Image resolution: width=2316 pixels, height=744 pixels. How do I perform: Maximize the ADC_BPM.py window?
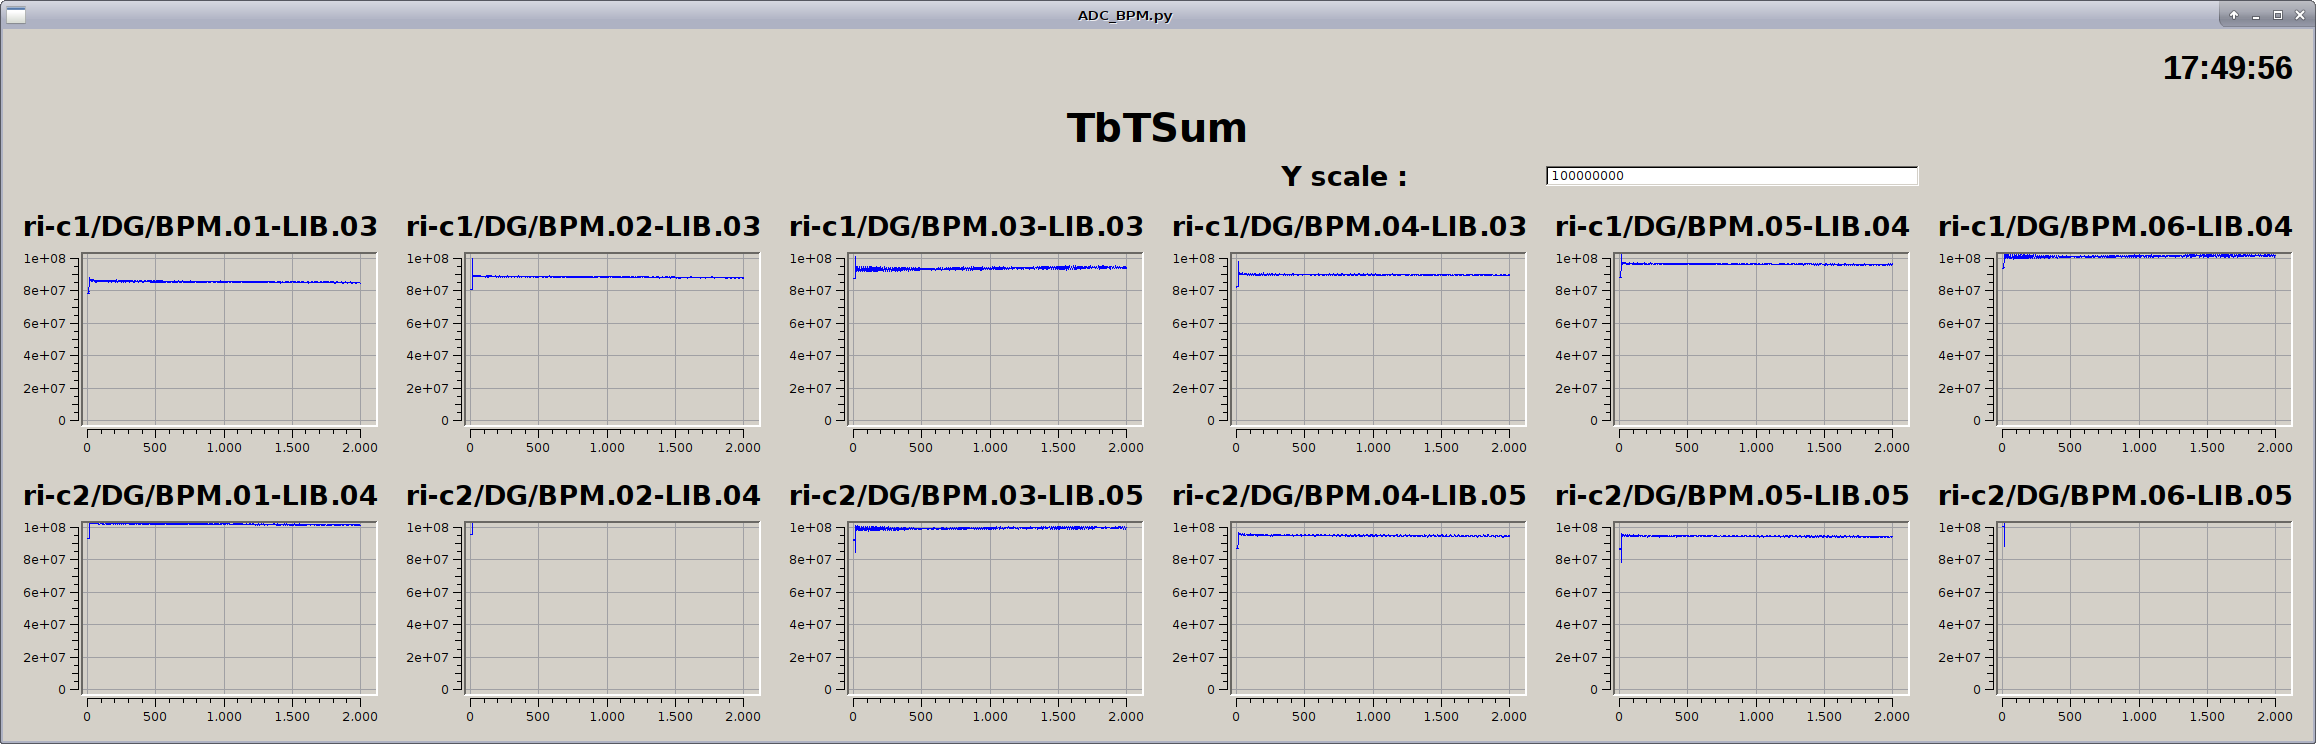[x=2278, y=15]
